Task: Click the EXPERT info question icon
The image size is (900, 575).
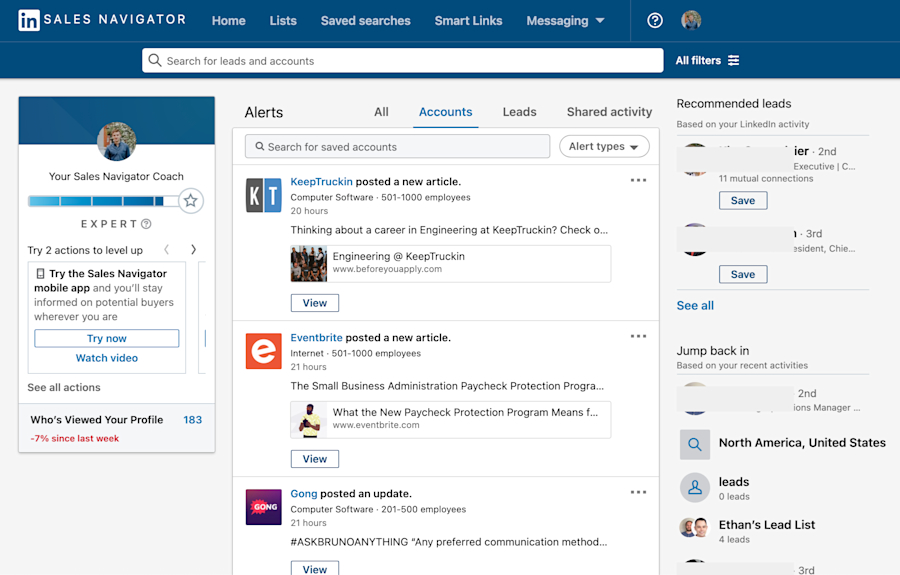Action: (x=146, y=224)
